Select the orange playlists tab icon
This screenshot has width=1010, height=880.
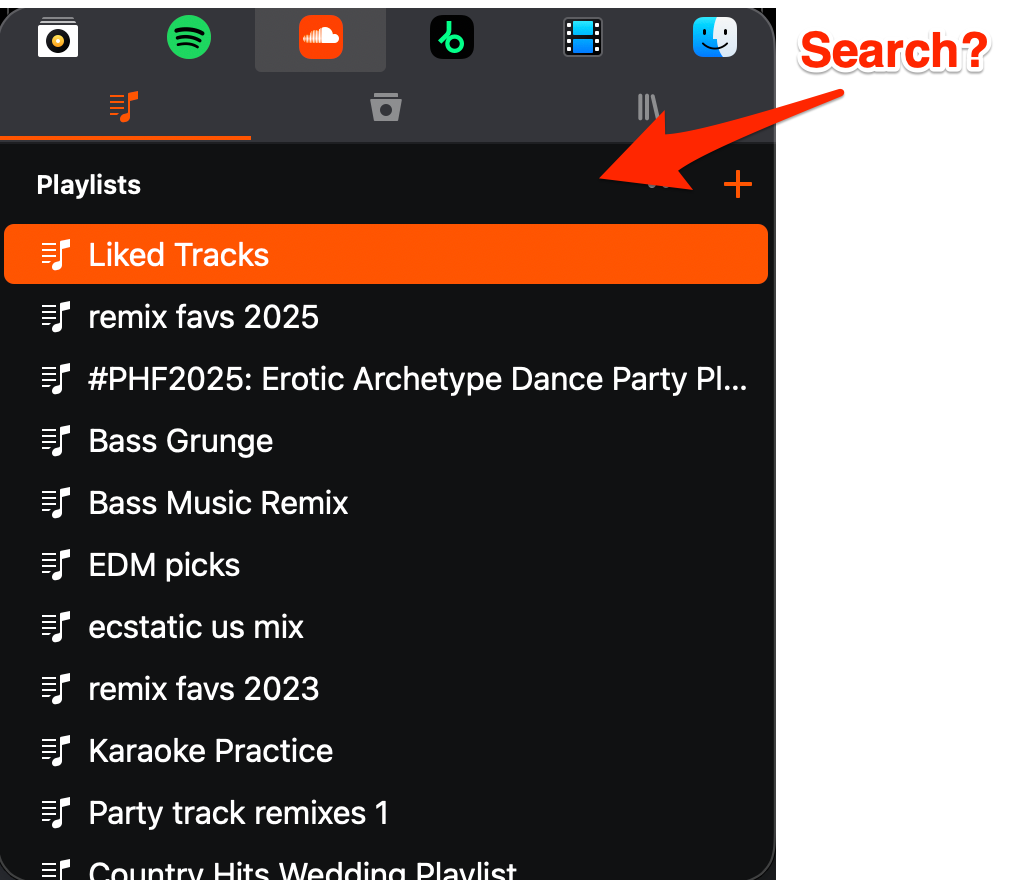(124, 106)
